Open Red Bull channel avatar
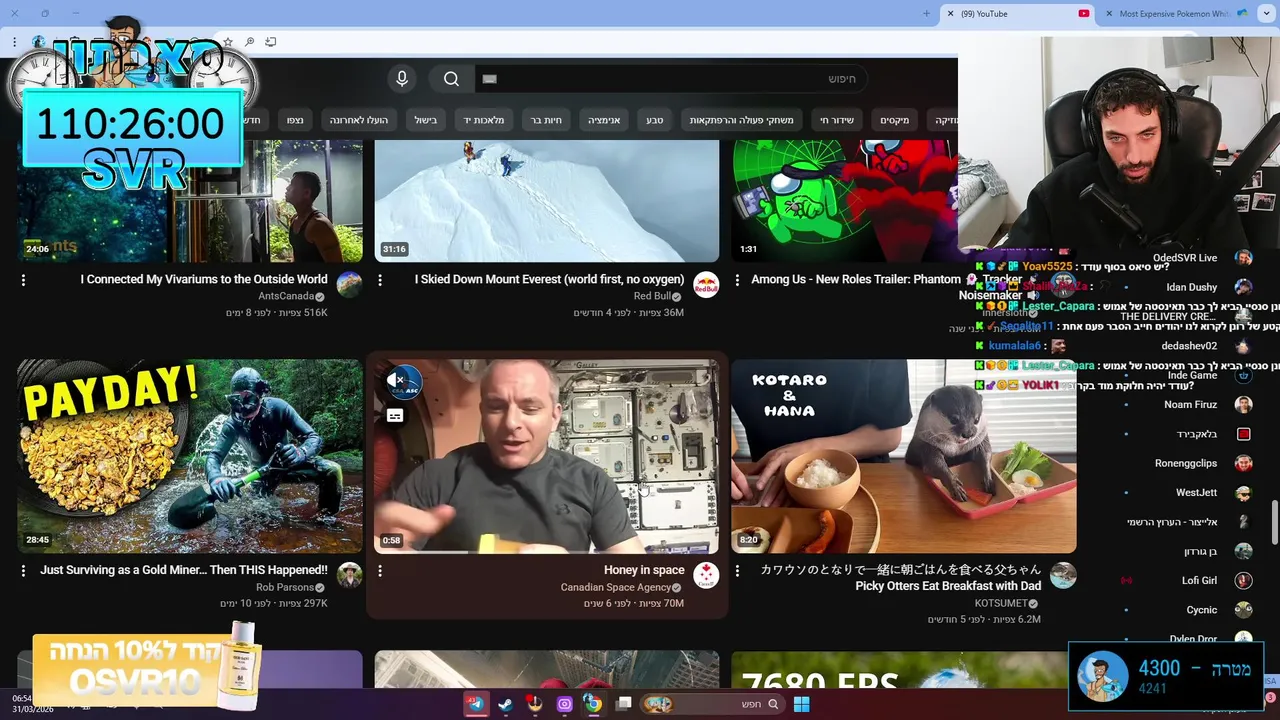The image size is (1280, 720). [x=706, y=284]
